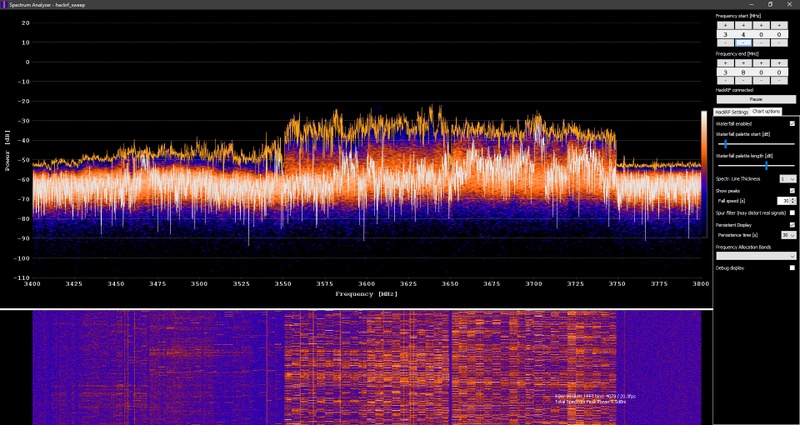Toggle Show peaks checkbox
Image resolution: width=800 pixels, height=425 pixels.
click(792, 190)
